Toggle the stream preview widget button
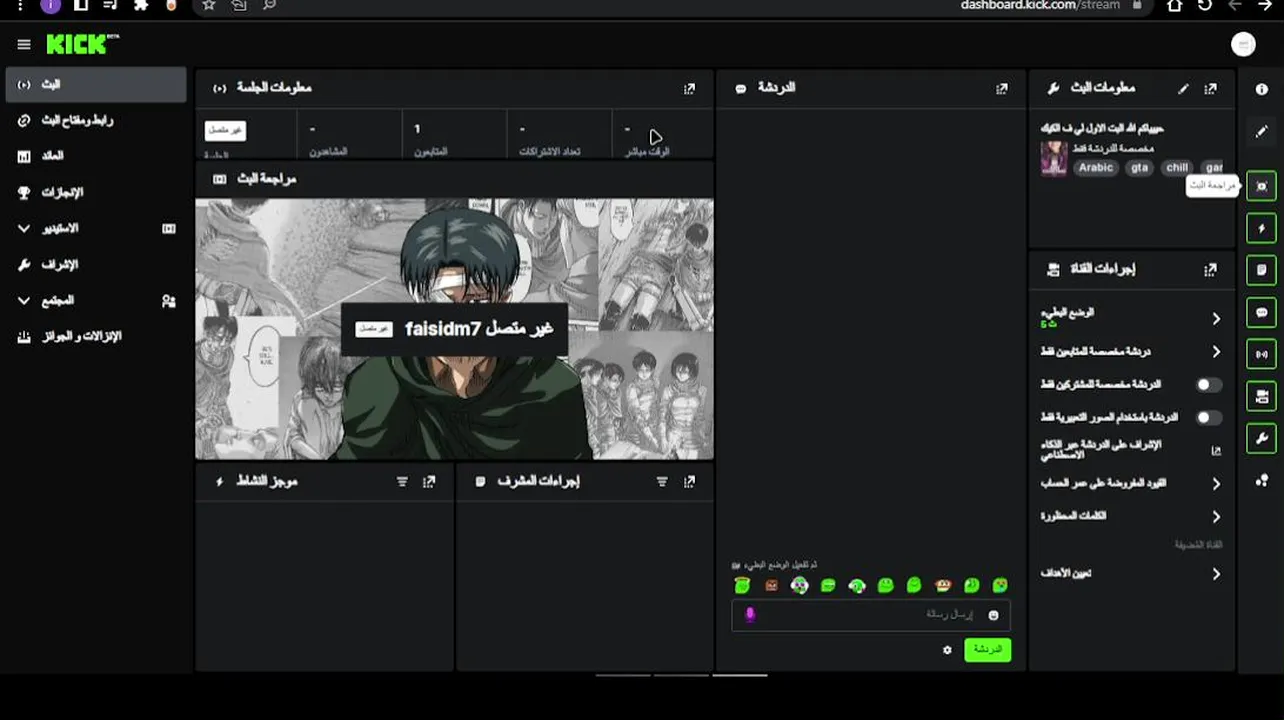 (1262, 186)
